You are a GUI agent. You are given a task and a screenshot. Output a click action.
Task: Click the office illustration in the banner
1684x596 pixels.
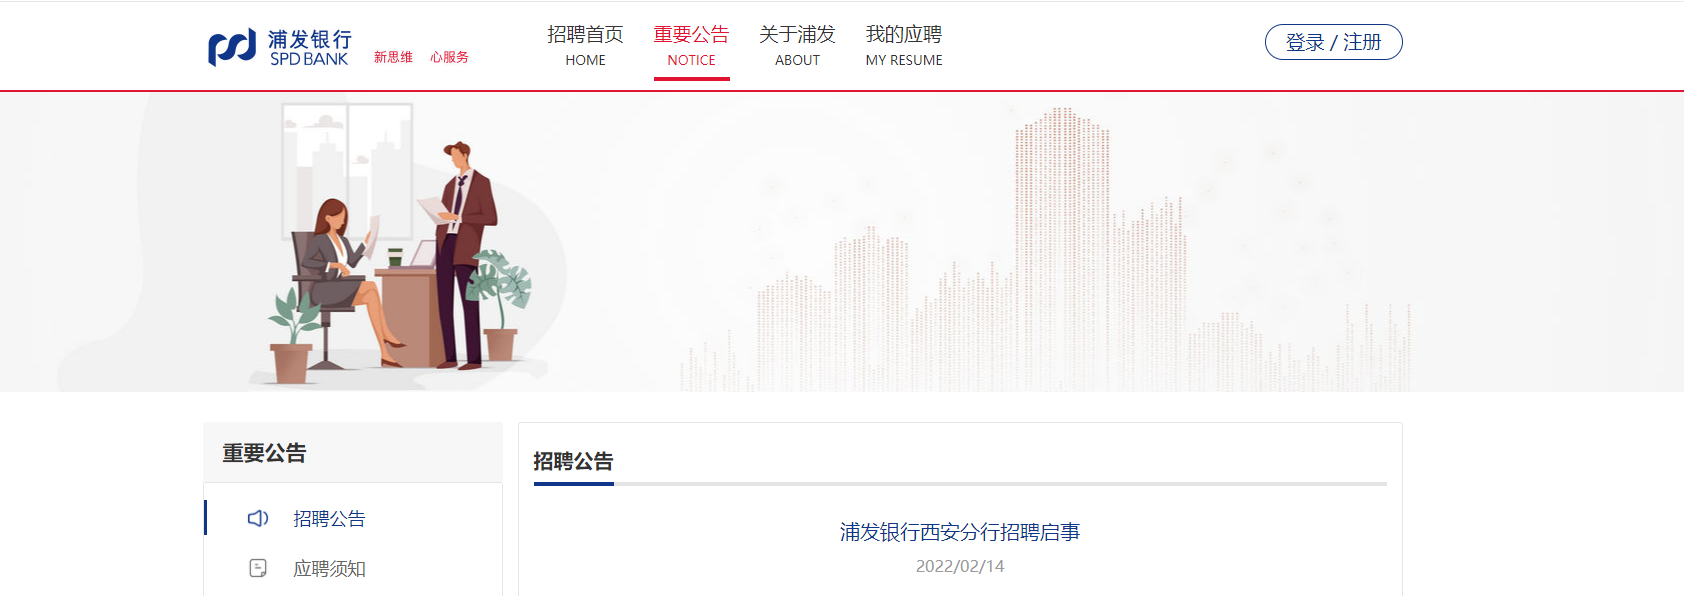(x=400, y=243)
